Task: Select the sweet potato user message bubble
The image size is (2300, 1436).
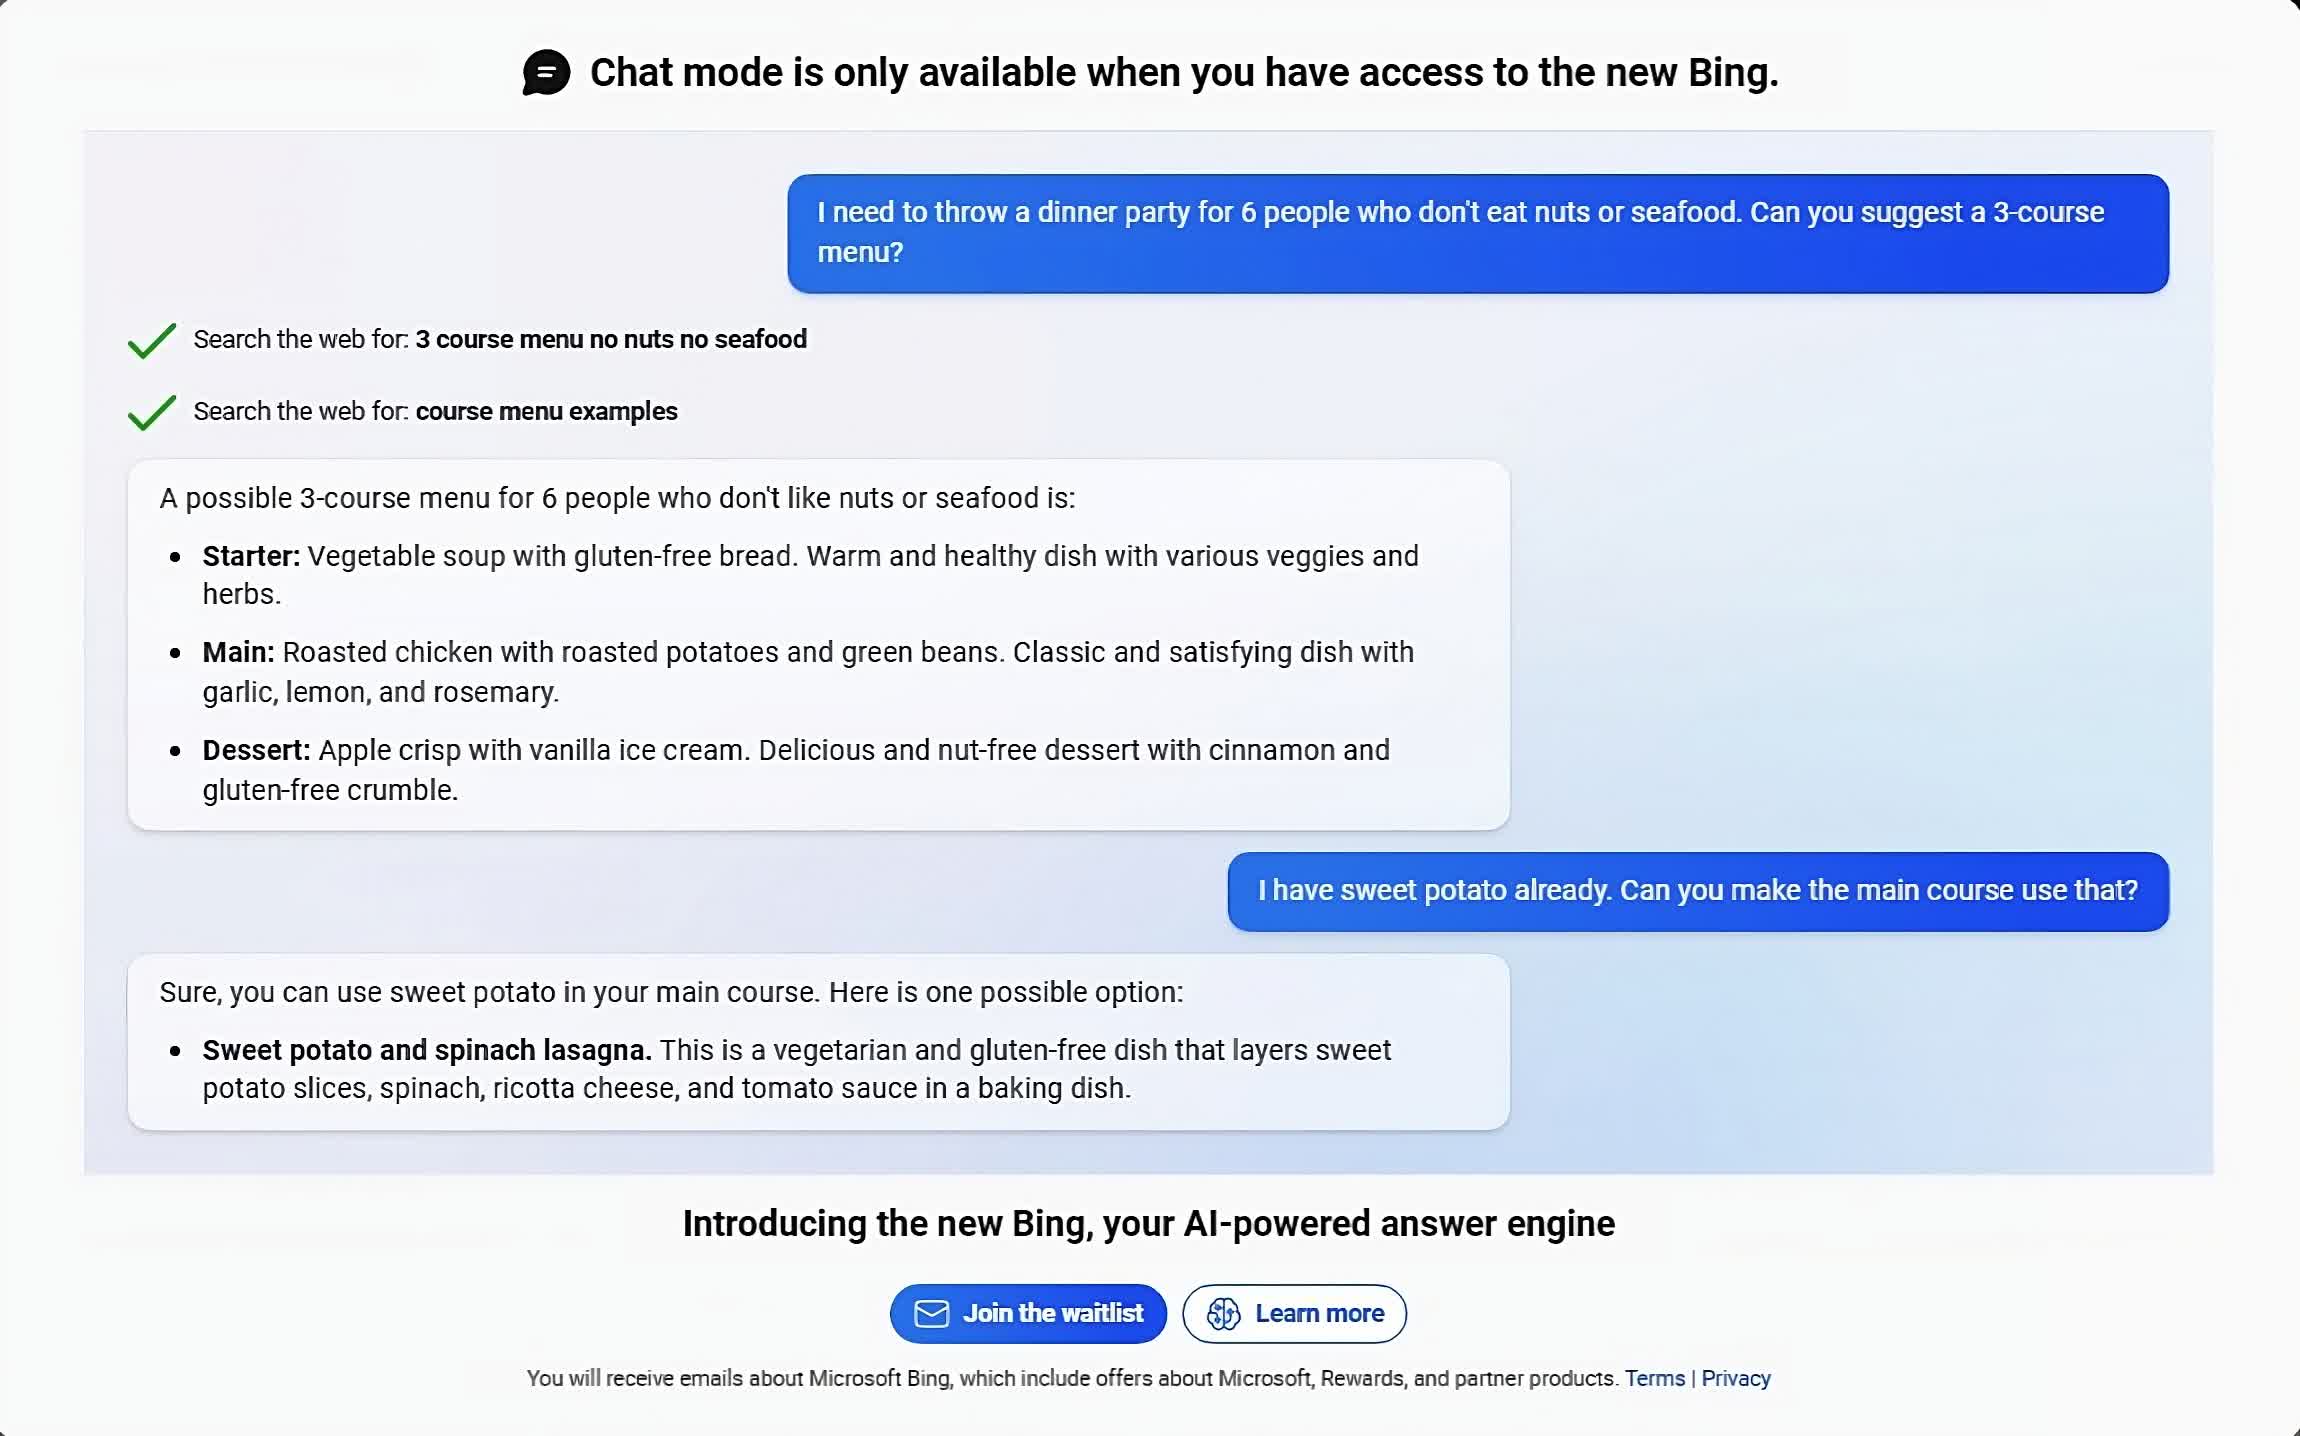Action: [1697, 891]
